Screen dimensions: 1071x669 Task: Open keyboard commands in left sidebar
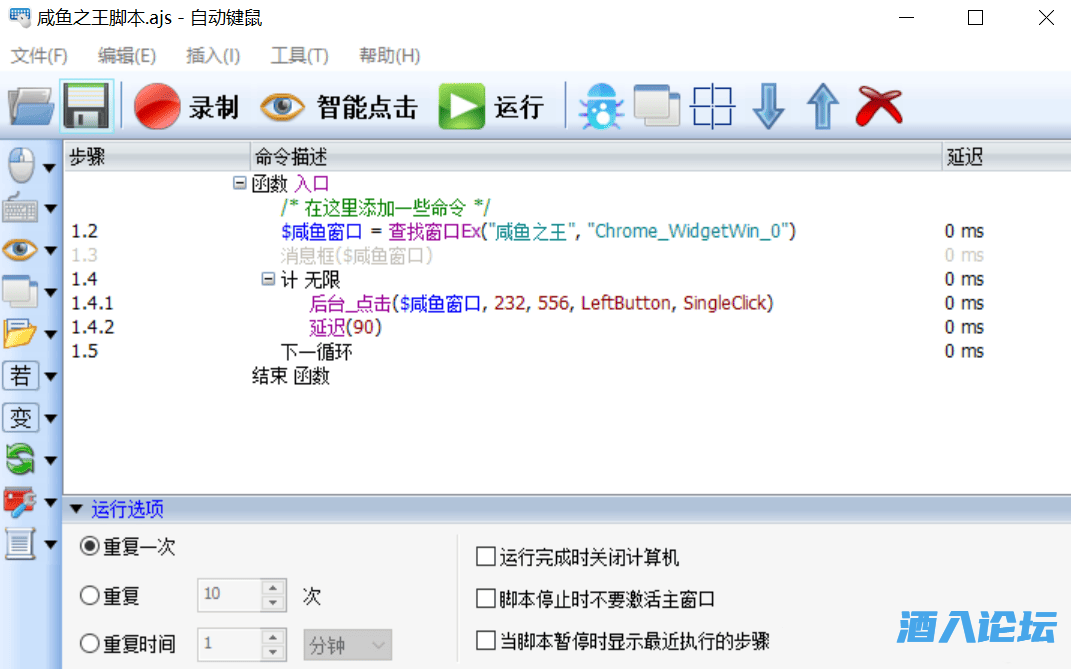point(20,207)
